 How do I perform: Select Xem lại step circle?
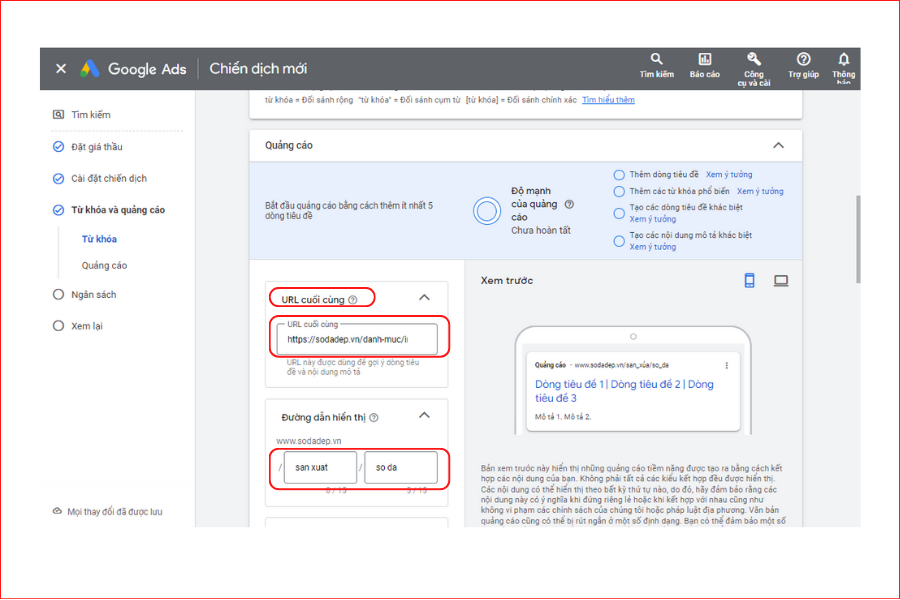click(59, 326)
